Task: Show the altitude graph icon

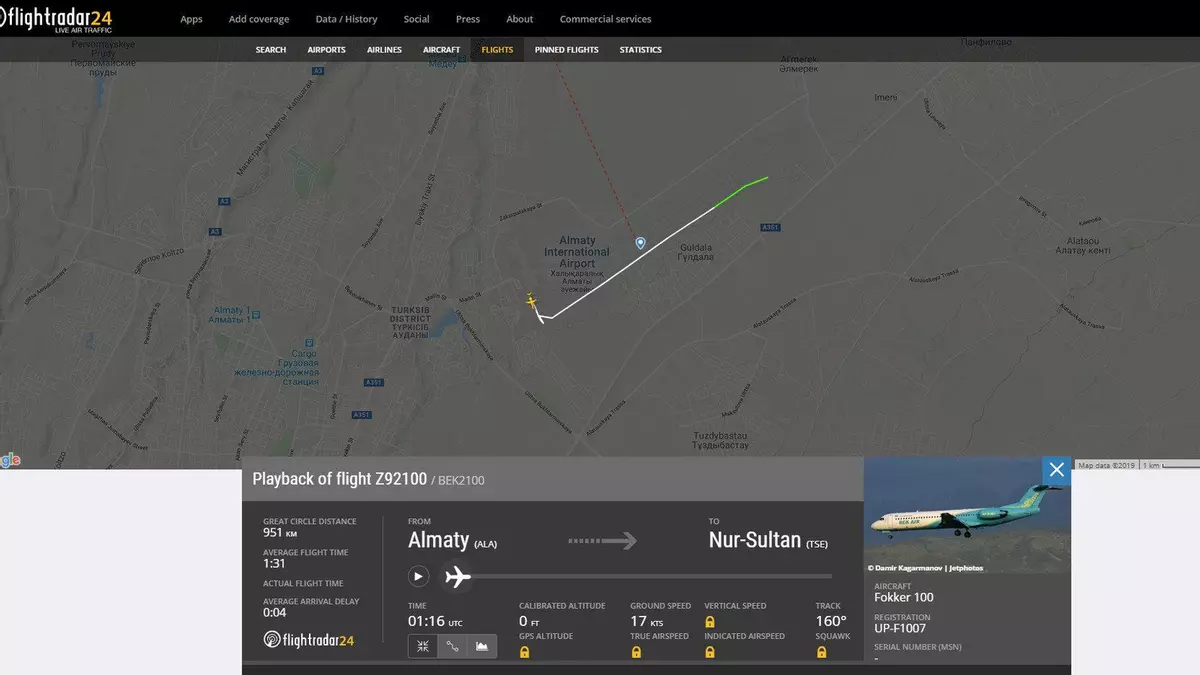Action: (x=482, y=647)
